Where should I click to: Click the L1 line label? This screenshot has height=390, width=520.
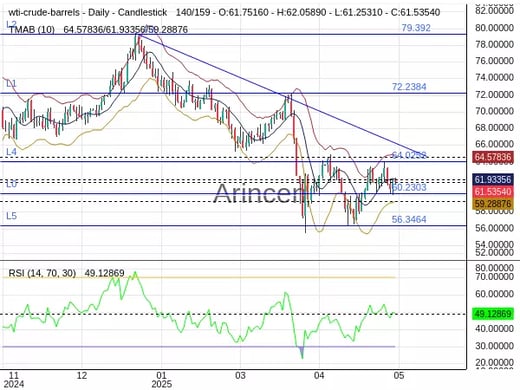[x=11, y=84]
